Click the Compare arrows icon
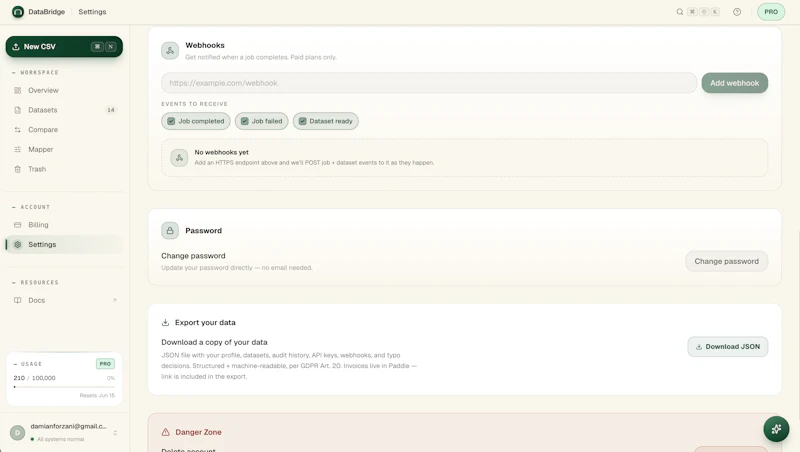 18,130
